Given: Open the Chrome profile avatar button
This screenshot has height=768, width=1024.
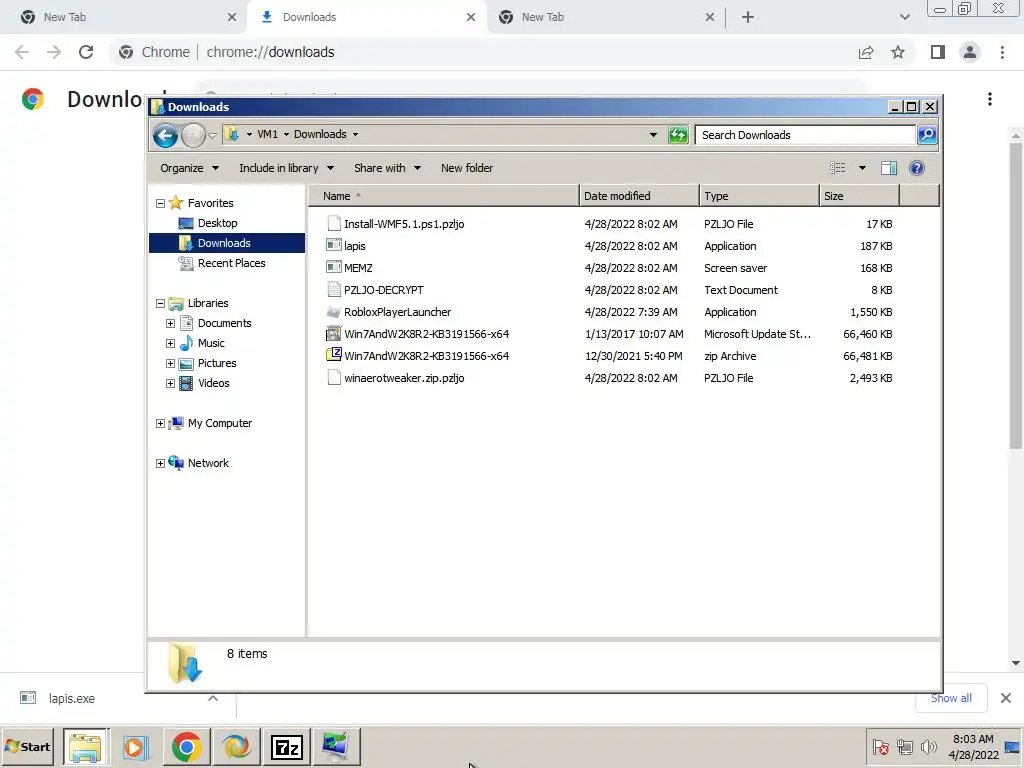Looking at the screenshot, I should (970, 52).
